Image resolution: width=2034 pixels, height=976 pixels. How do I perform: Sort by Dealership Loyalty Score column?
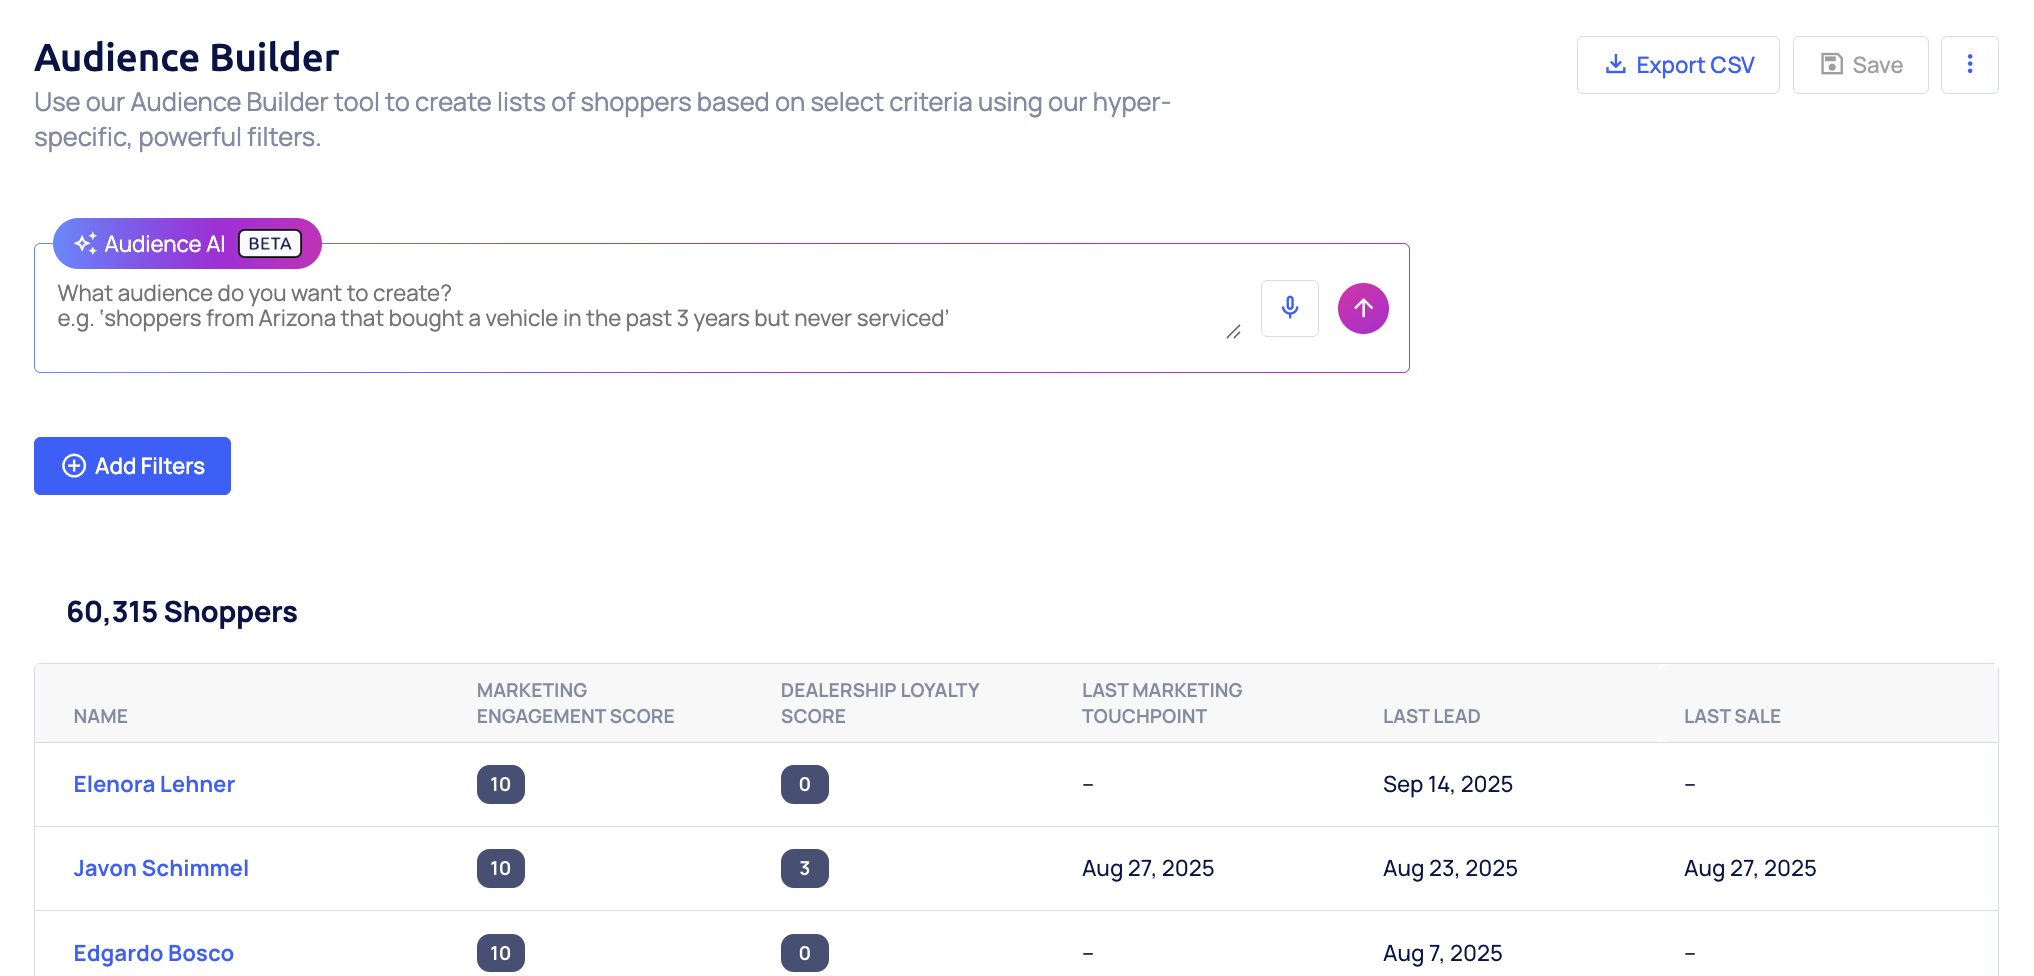tap(879, 704)
